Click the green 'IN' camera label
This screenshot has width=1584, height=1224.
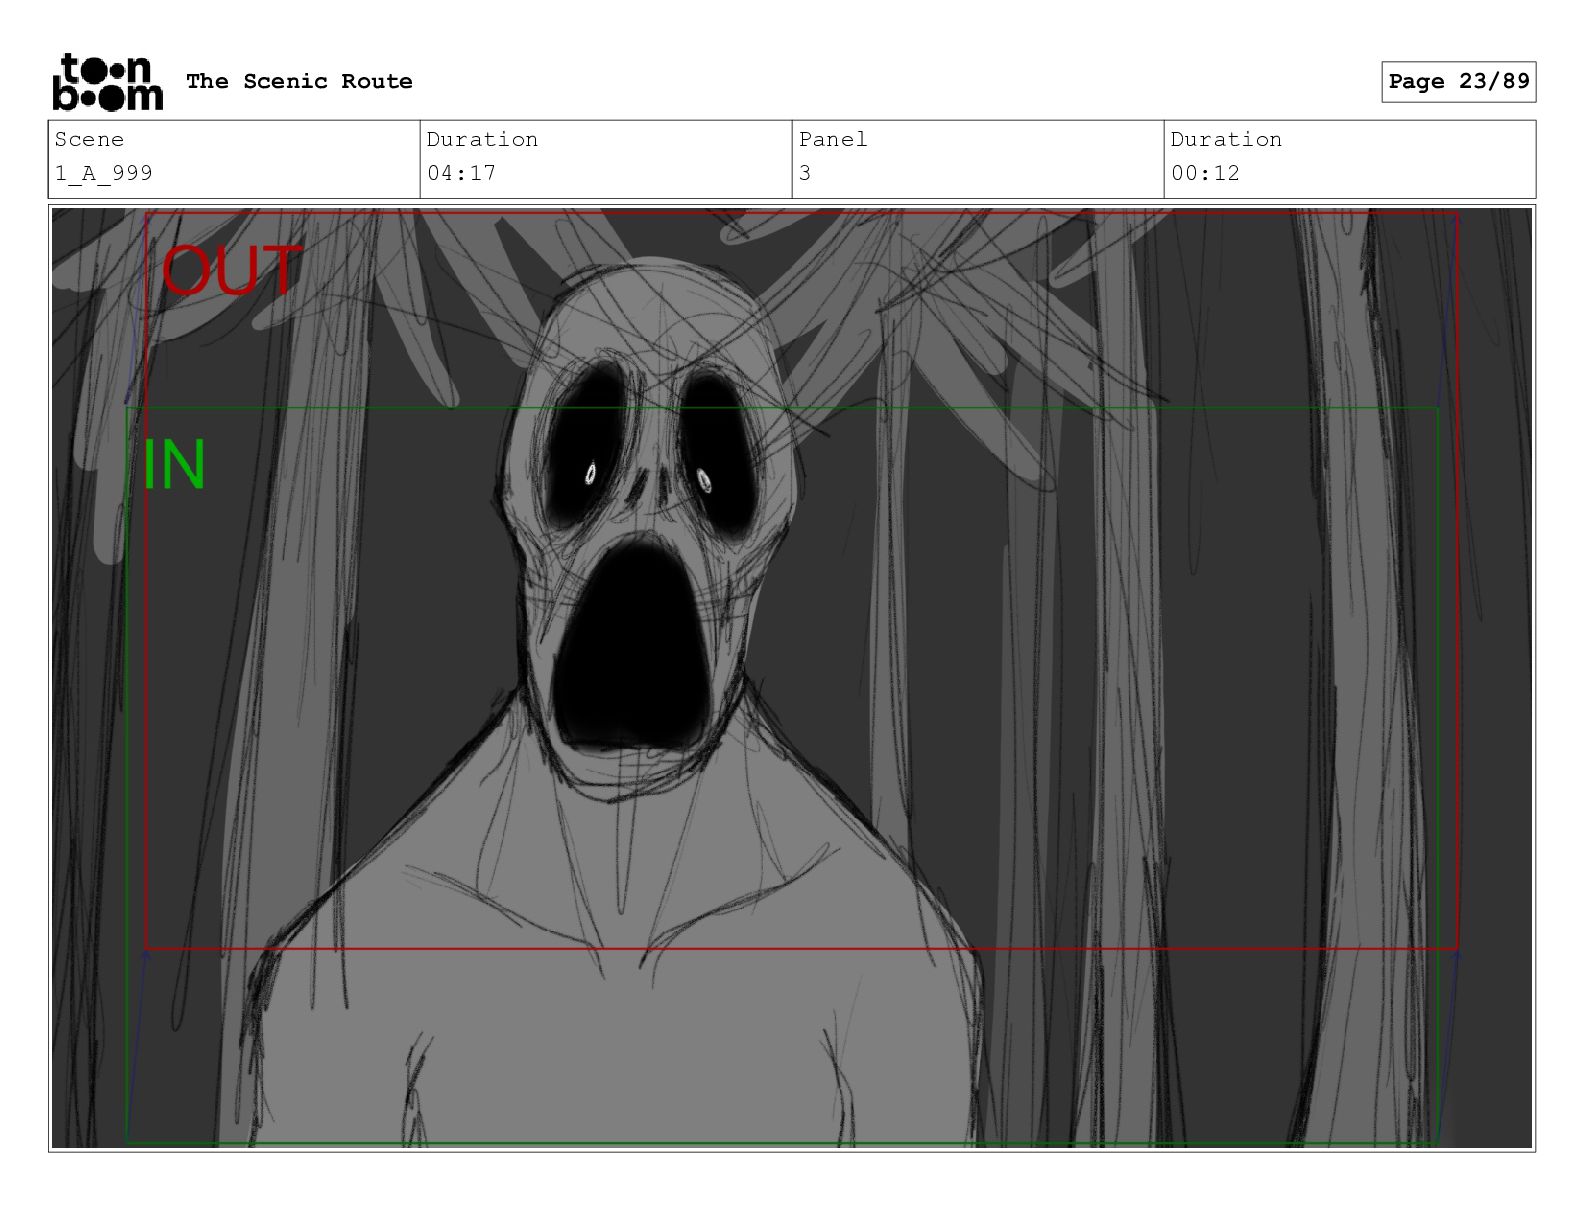175,465
